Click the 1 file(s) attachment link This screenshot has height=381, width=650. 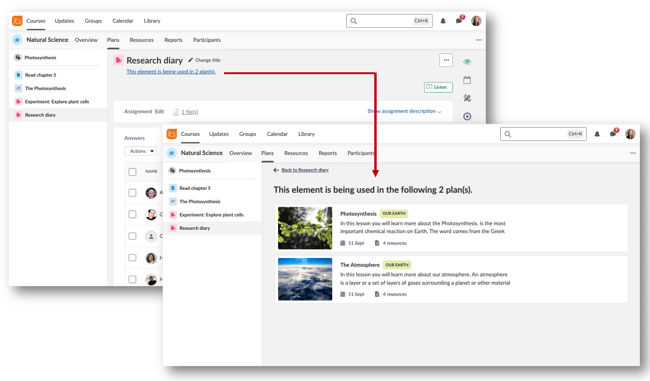click(189, 112)
